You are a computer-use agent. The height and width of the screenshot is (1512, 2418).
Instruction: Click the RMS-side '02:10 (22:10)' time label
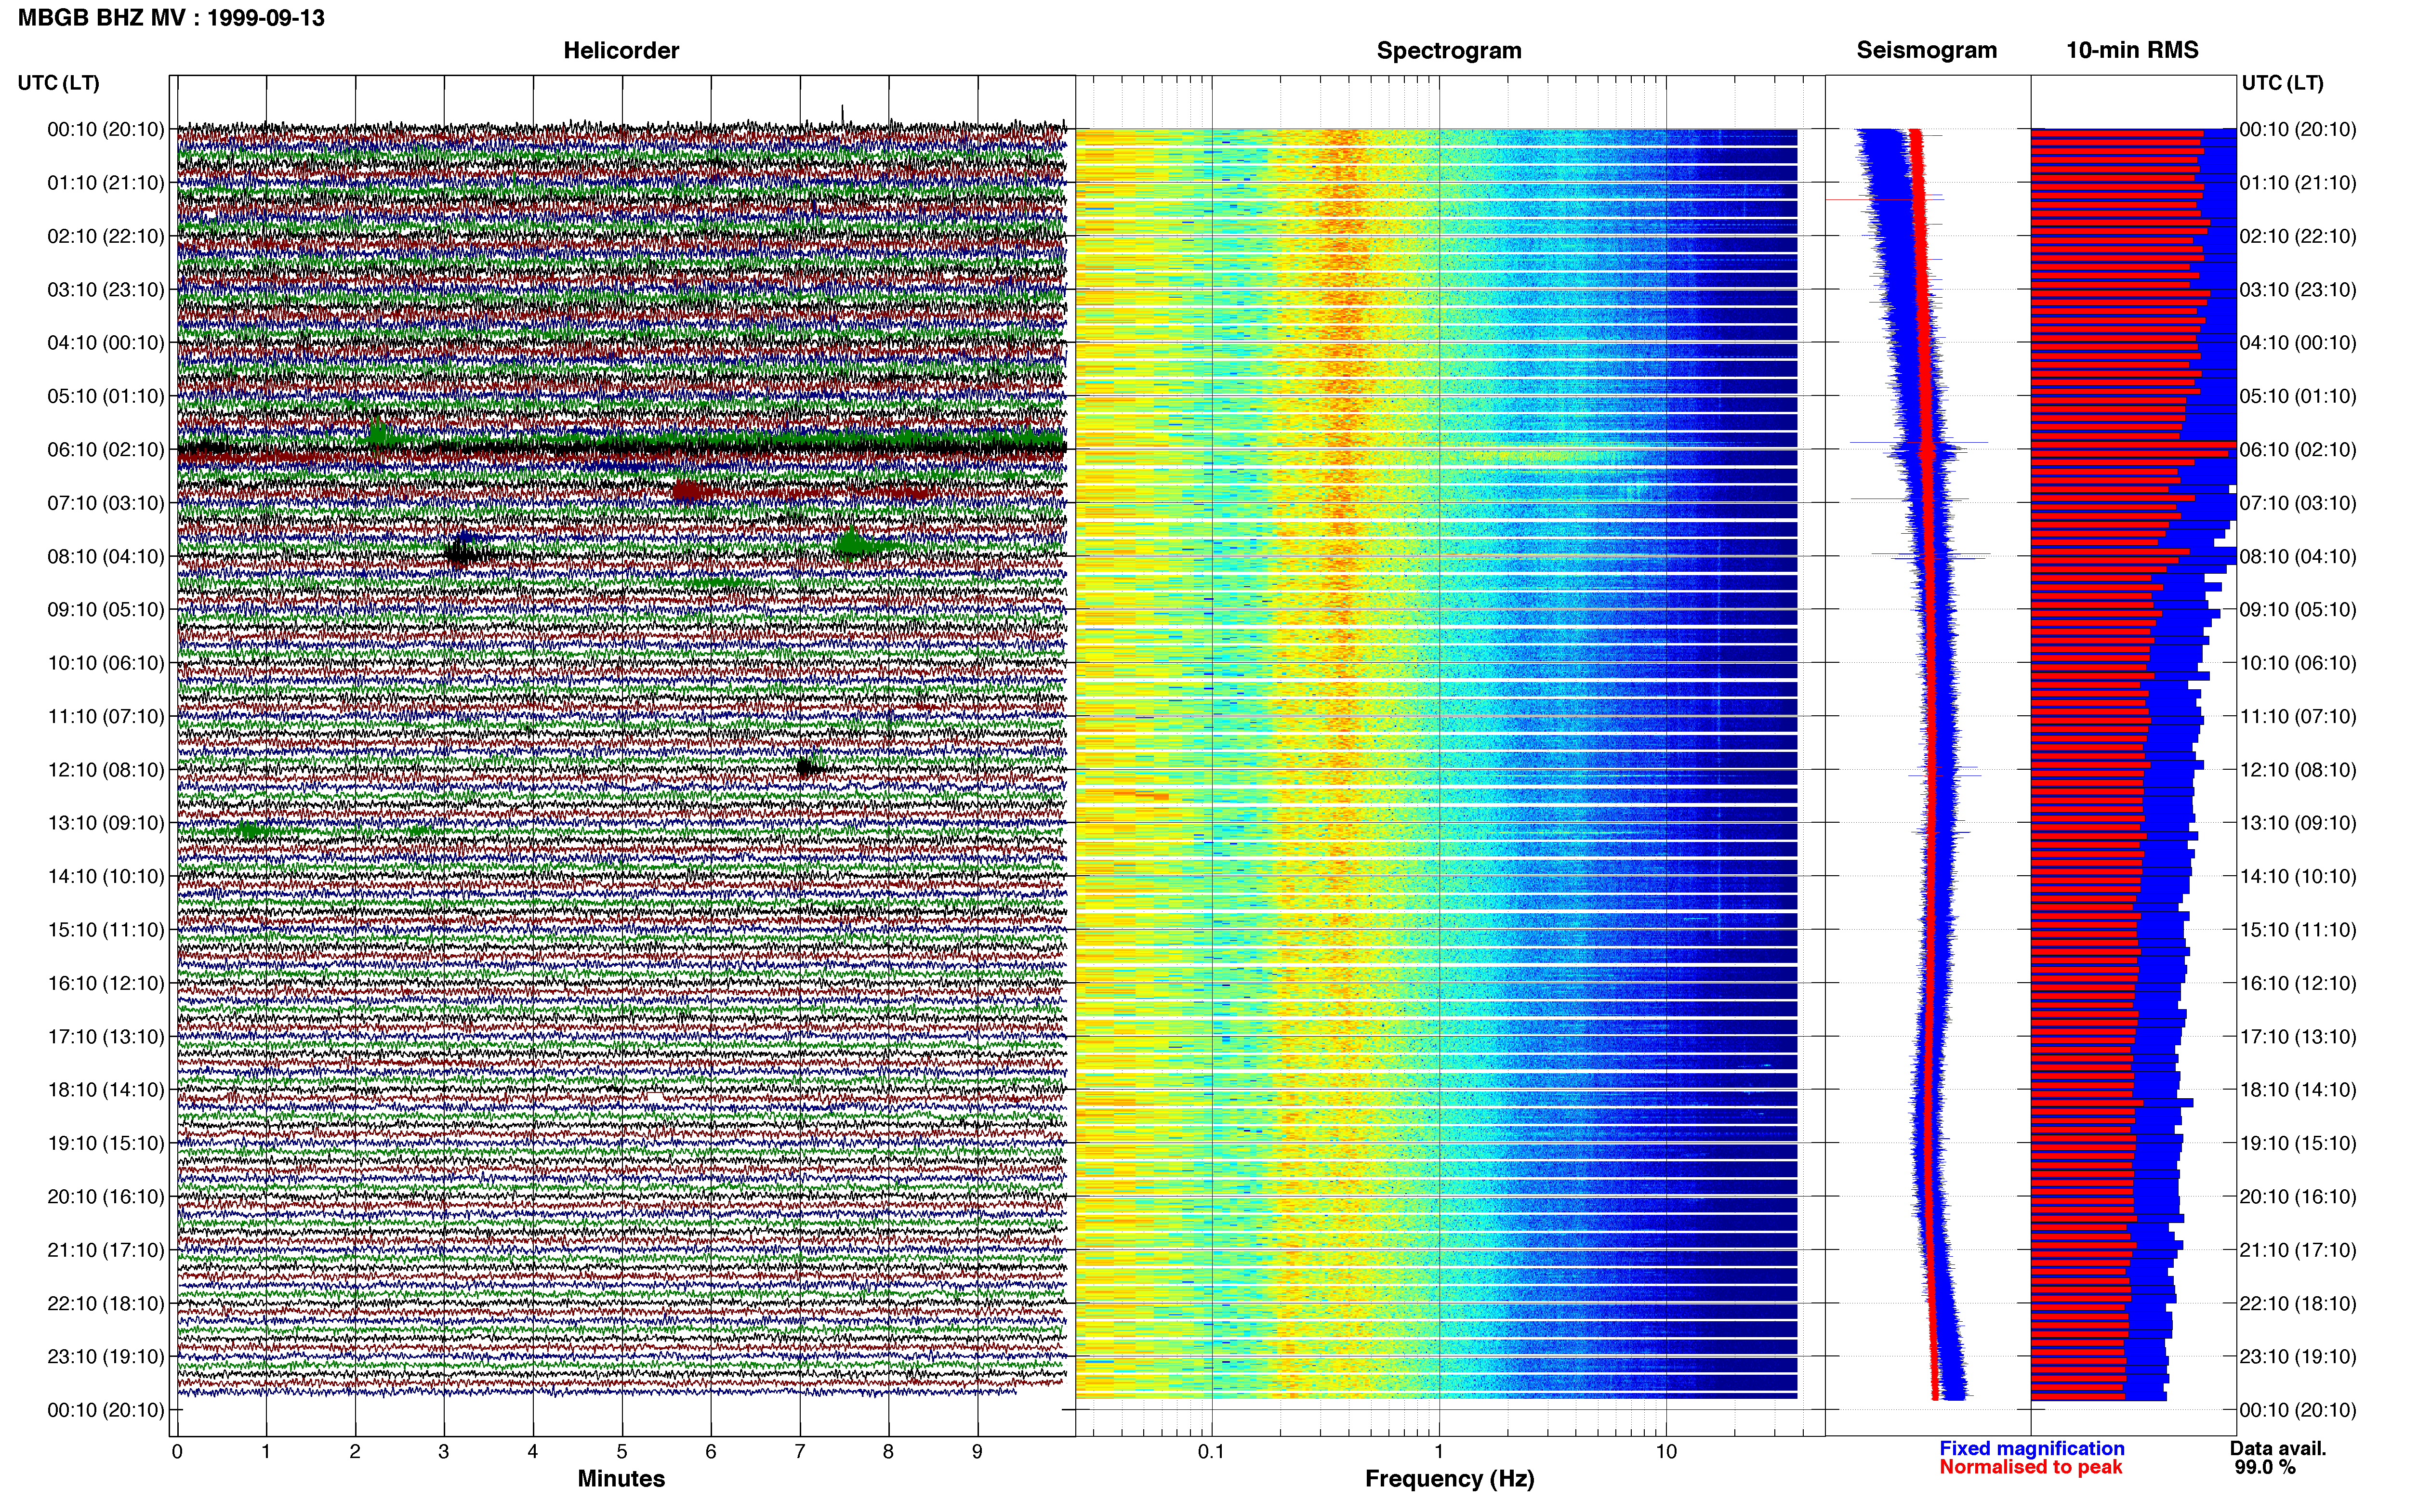2298,236
